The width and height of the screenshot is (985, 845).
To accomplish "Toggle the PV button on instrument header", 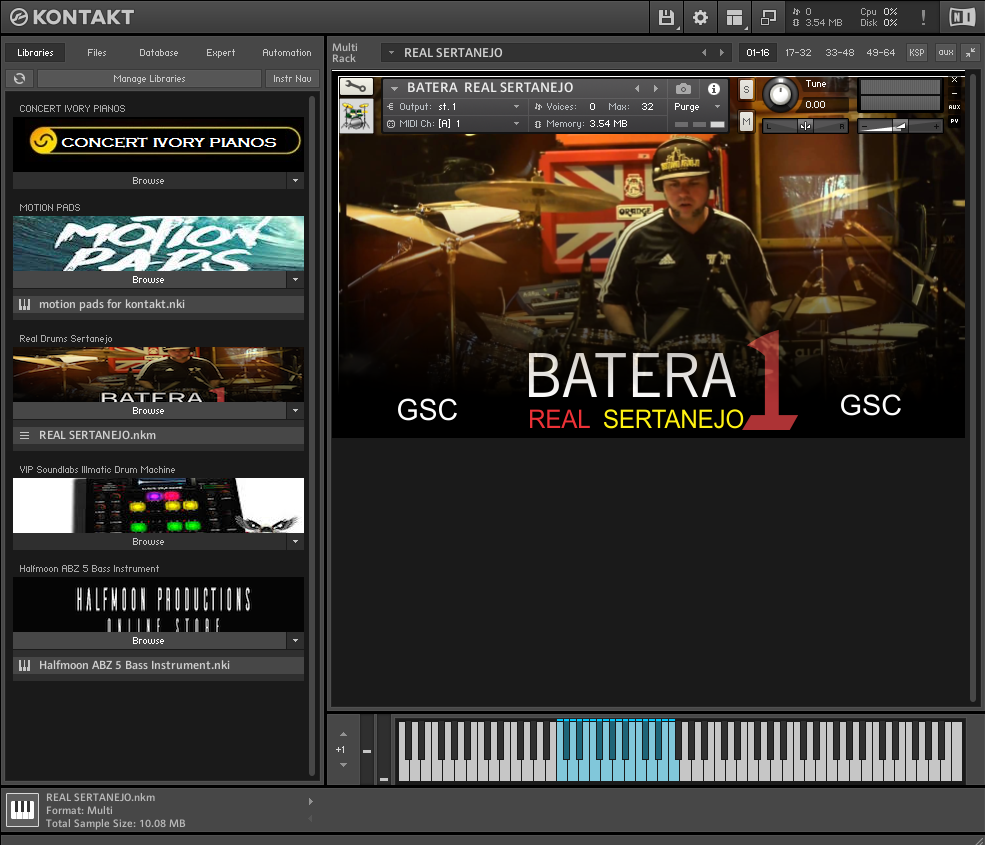I will click(x=954, y=121).
